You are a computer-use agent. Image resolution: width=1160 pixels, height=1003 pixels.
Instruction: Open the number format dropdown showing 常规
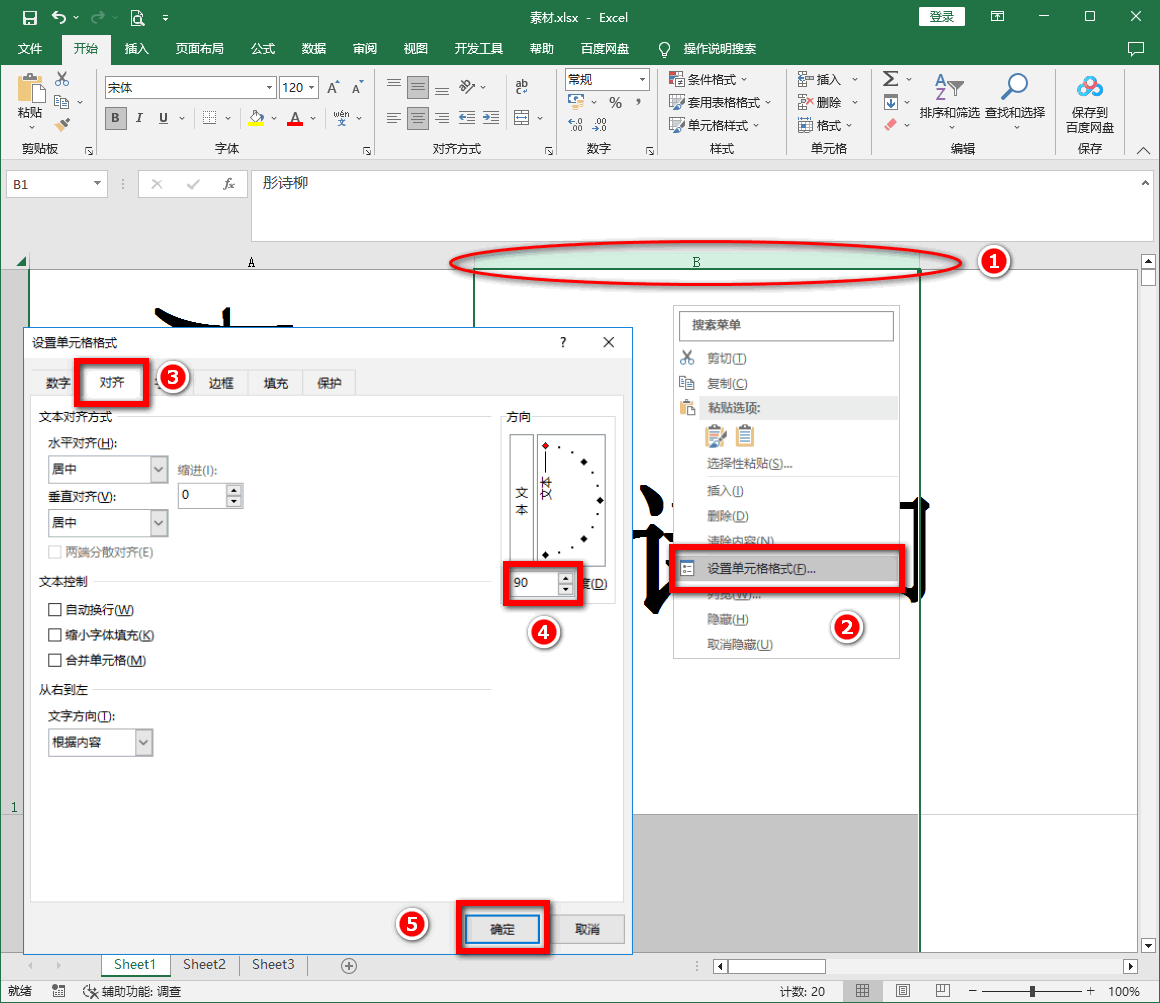pyautogui.click(x=642, y=79)
